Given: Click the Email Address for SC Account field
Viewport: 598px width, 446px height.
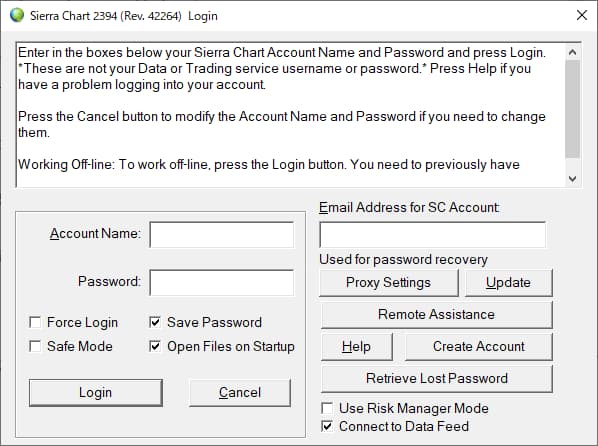Looking at the screenshot, I should coord(432,235).
